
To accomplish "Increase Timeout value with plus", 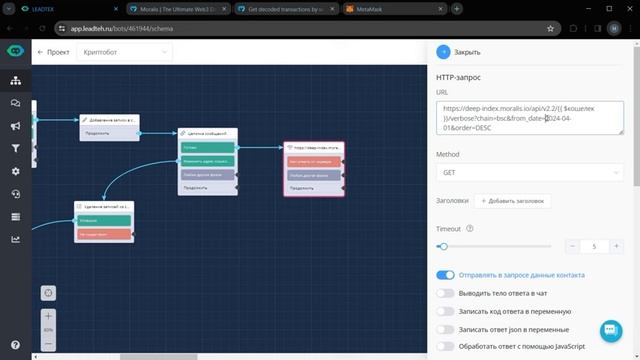I will point(616,246).
